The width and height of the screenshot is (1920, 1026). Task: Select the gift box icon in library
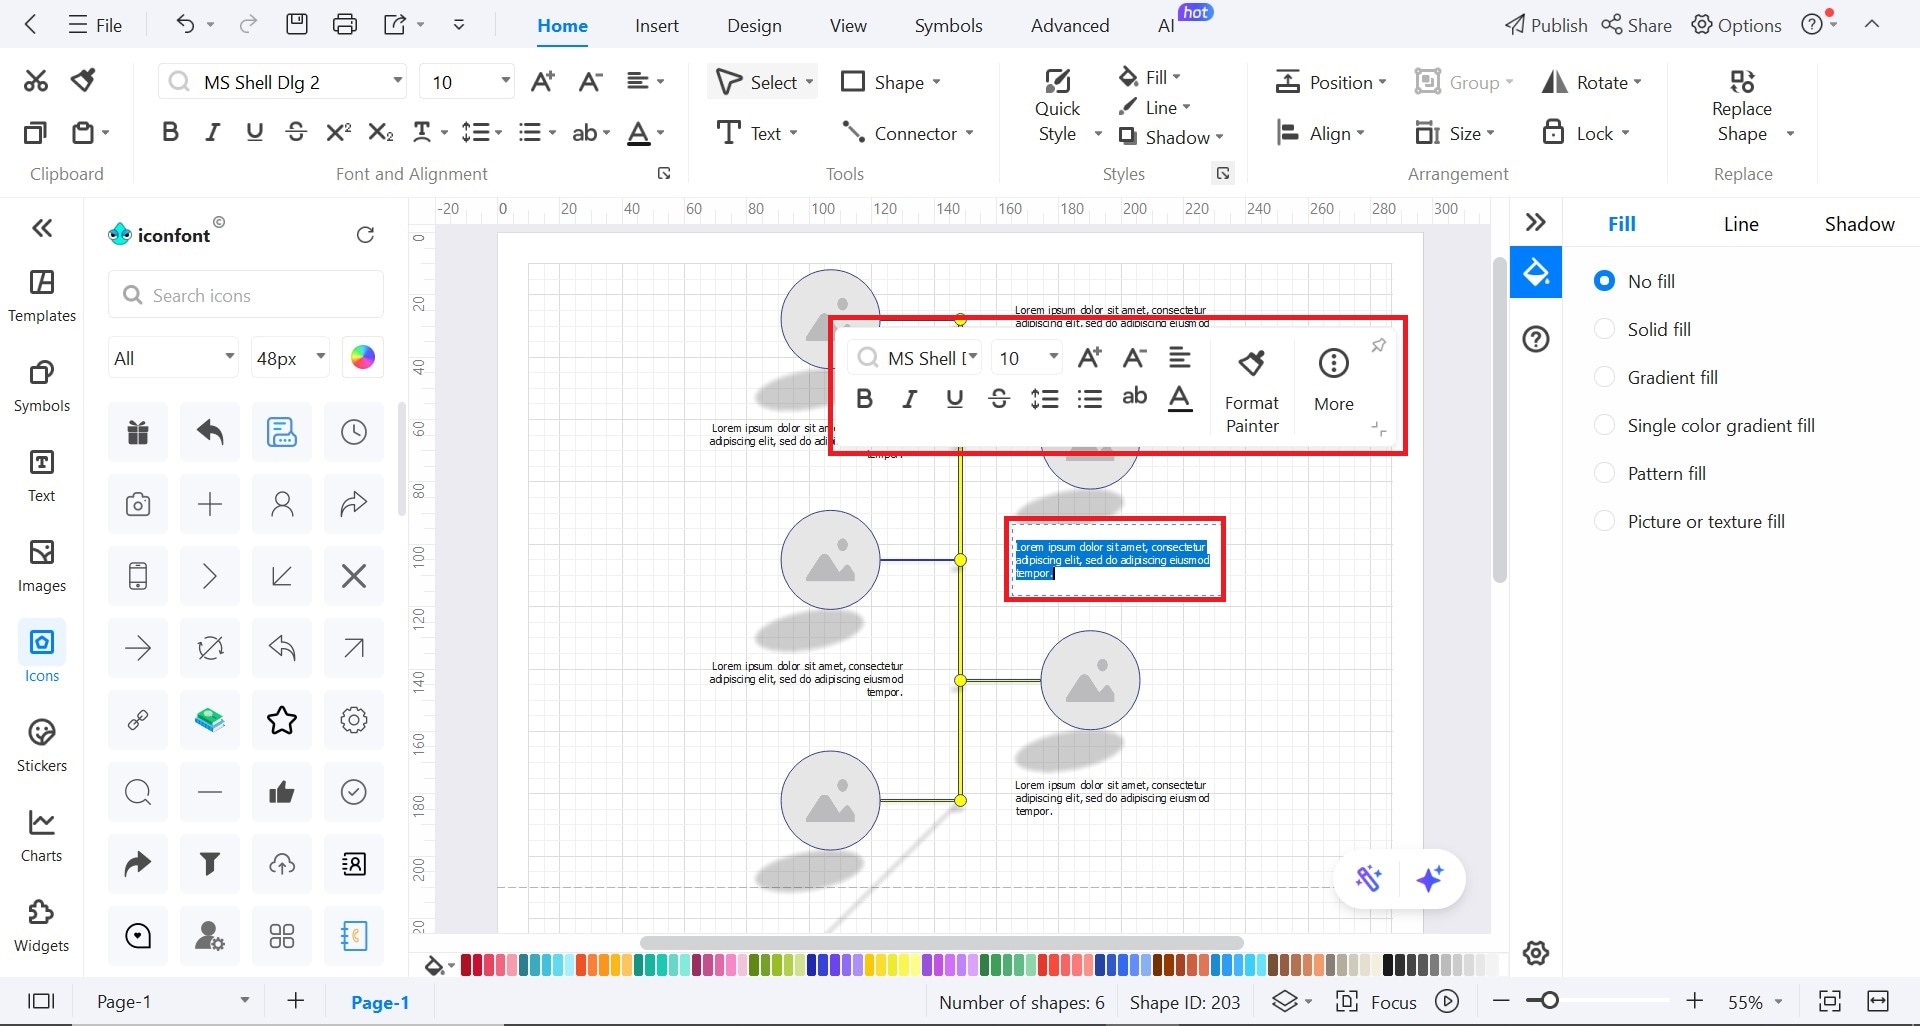pyautogui.click(x=138, y=432)
